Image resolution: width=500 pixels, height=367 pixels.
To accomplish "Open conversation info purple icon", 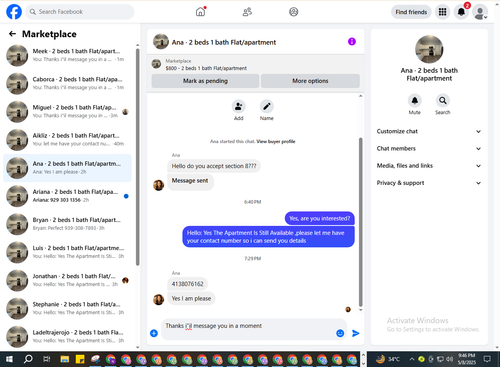I will 352,42.
